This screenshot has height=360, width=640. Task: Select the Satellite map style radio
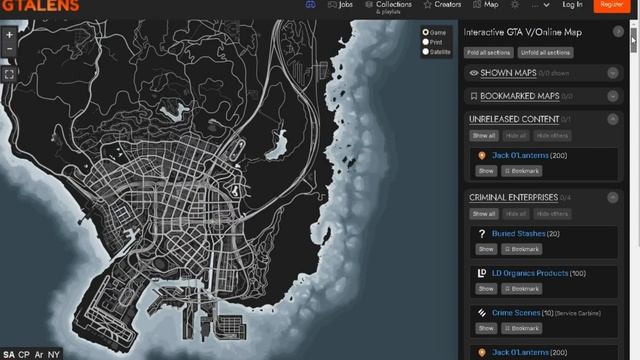tap(426, 51)
